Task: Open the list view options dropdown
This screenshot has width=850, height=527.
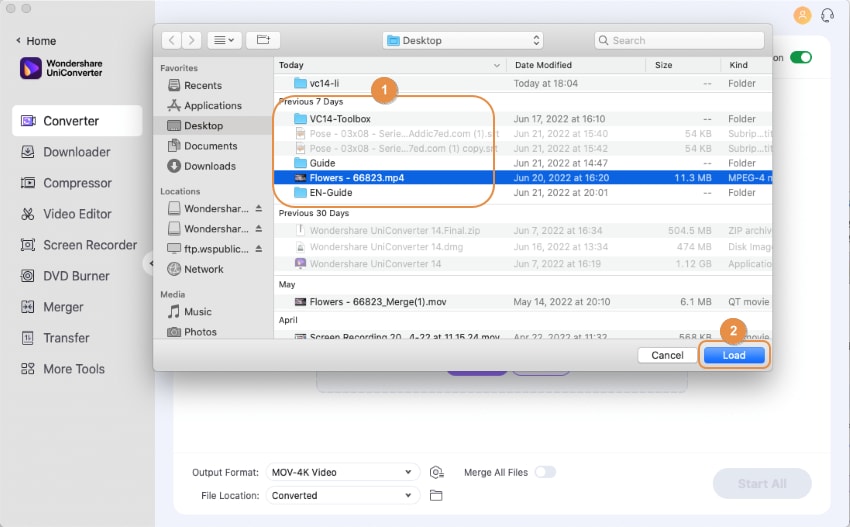Action: [x=224, y=40]
